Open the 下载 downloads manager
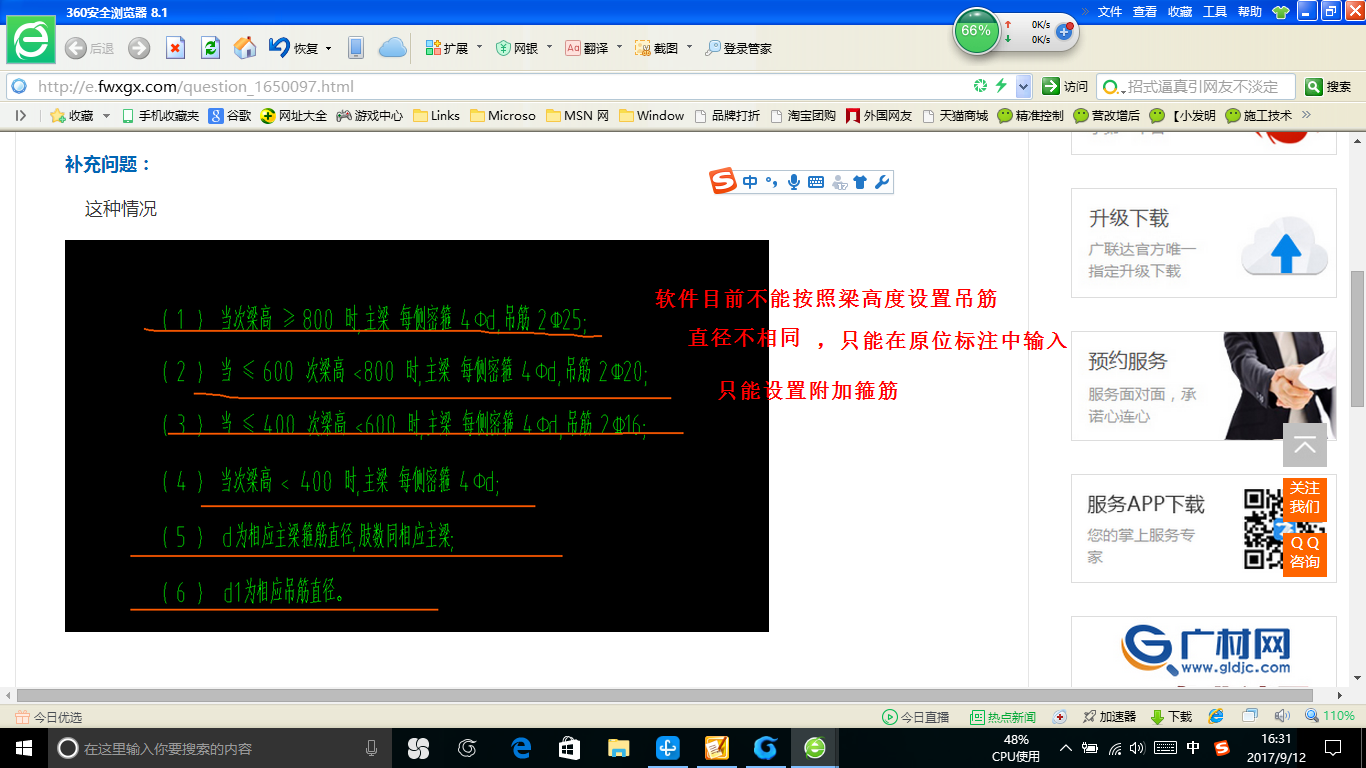 point(1171,717)
